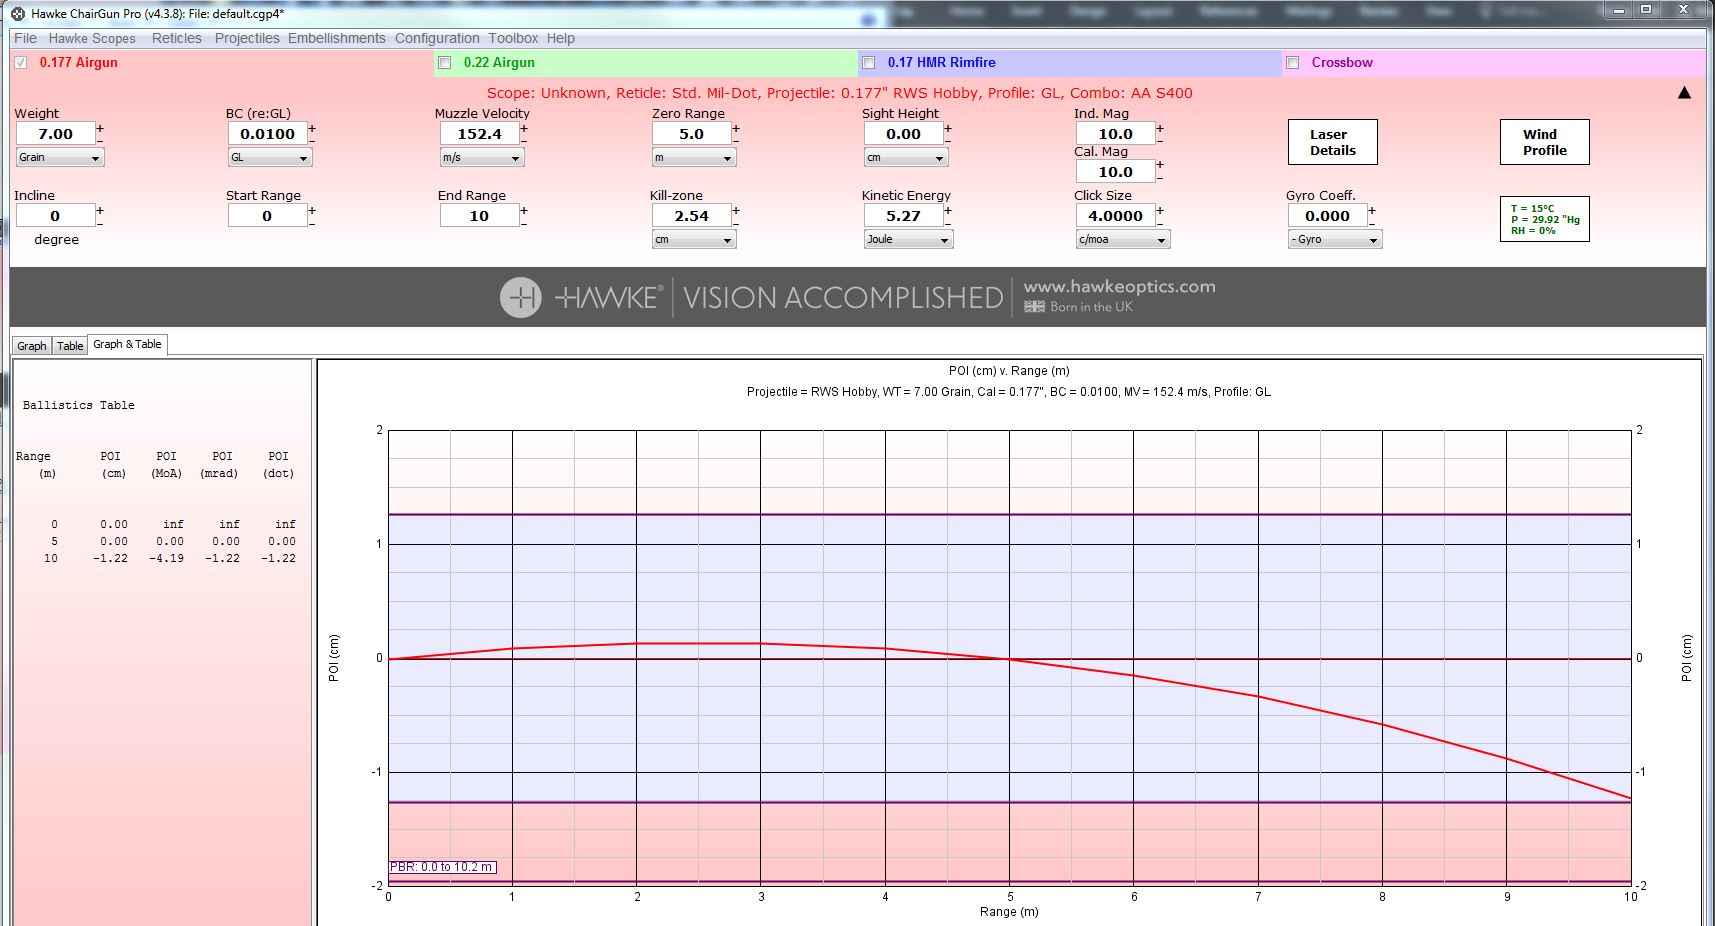The image size is (1715, 926).
Task: Increase End Range with plus stepper
Action: (524, 210)
